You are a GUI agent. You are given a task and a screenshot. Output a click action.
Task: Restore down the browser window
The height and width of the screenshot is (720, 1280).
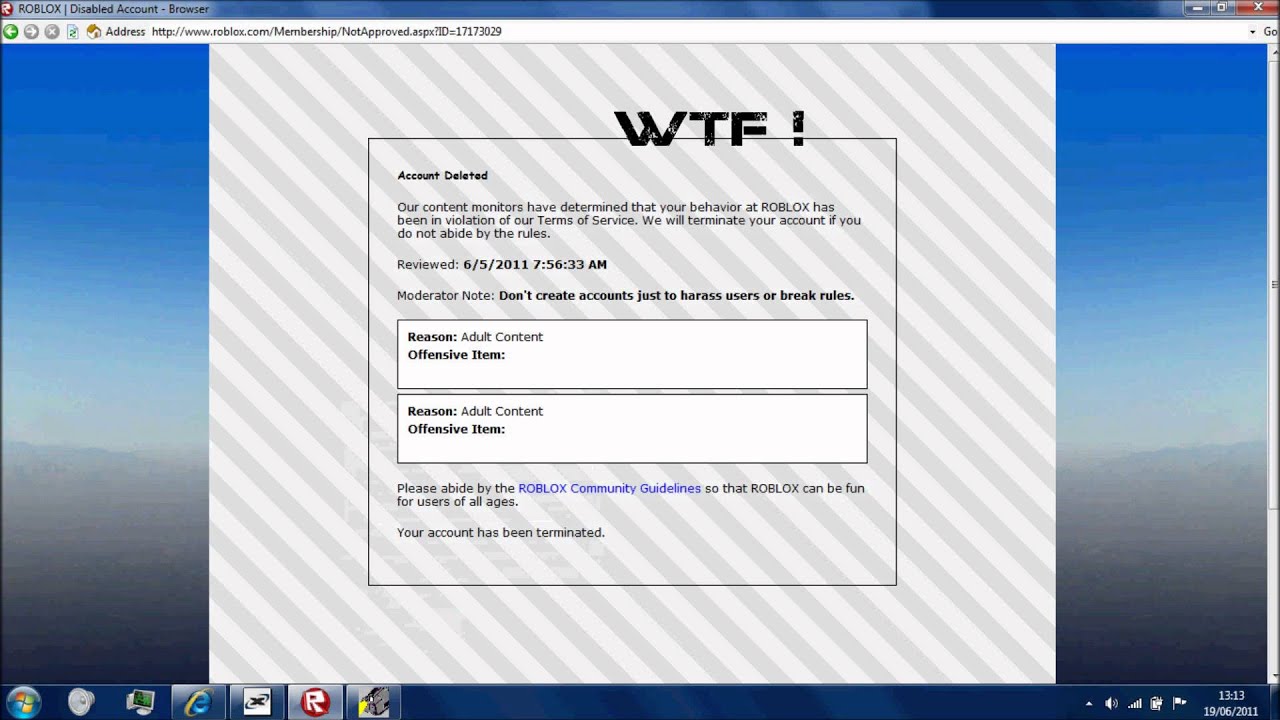1221,7
